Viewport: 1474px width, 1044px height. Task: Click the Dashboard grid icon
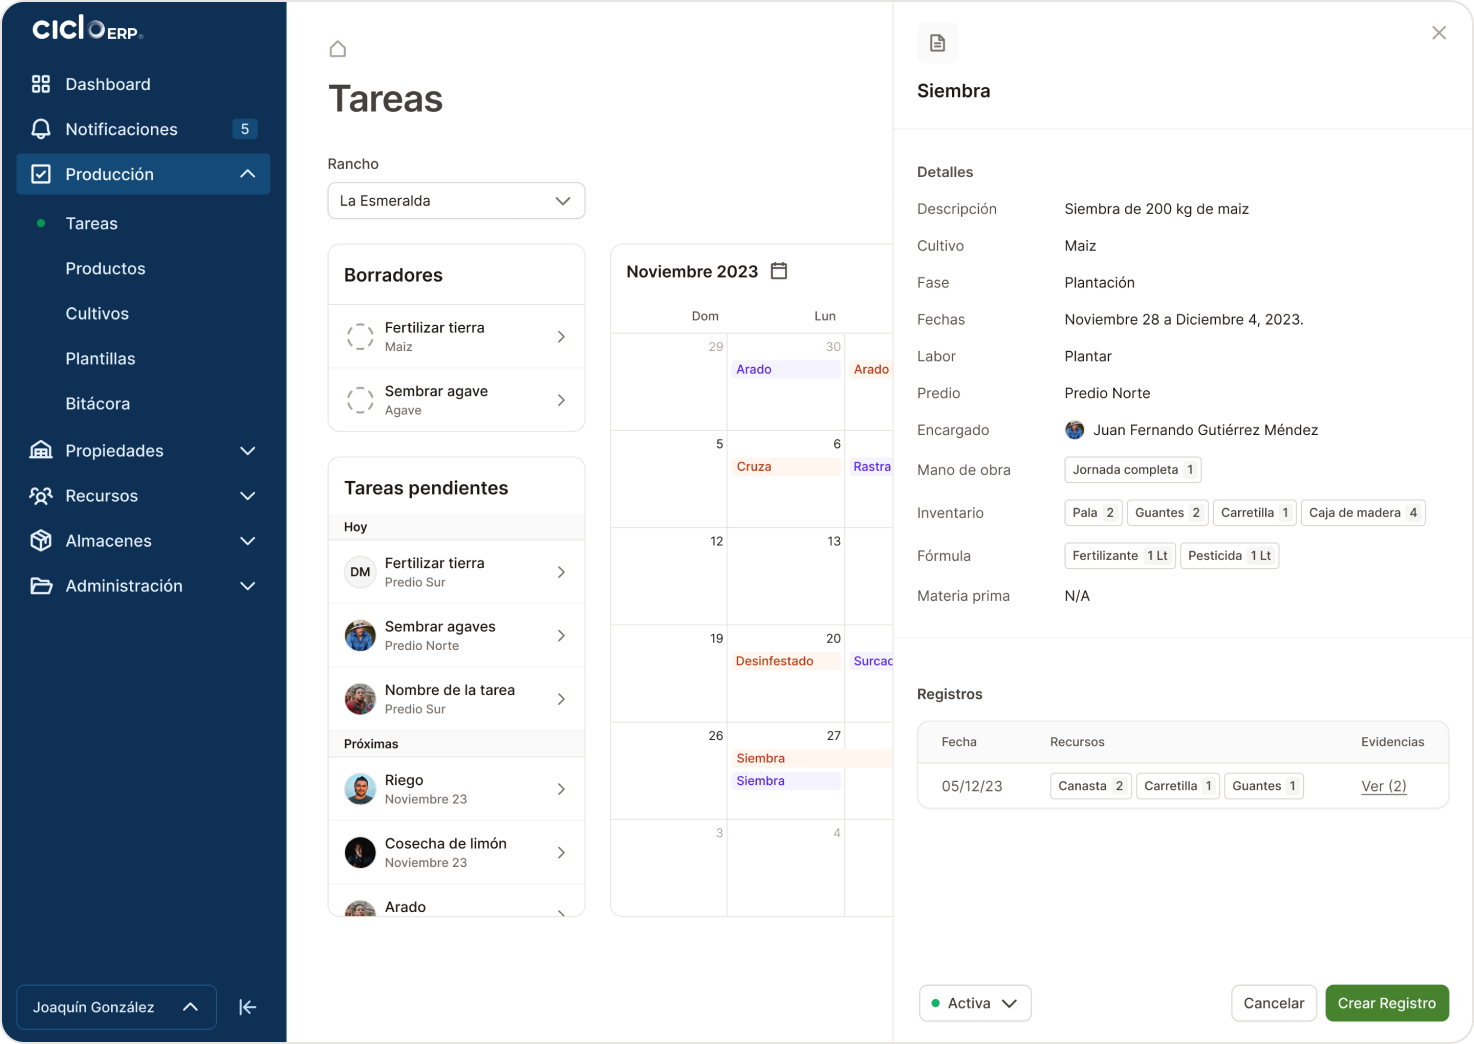(x=41, y=84)
